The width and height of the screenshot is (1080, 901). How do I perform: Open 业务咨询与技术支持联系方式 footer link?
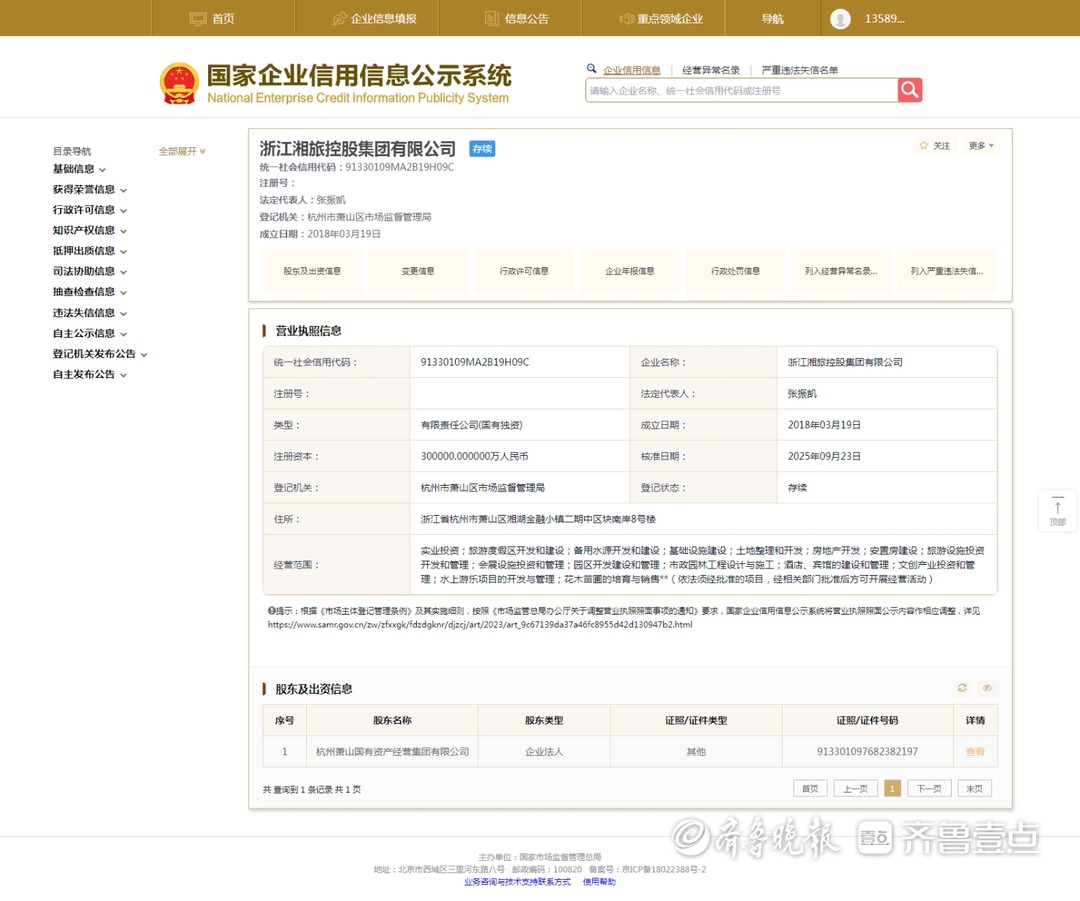[x=517, y=882]
